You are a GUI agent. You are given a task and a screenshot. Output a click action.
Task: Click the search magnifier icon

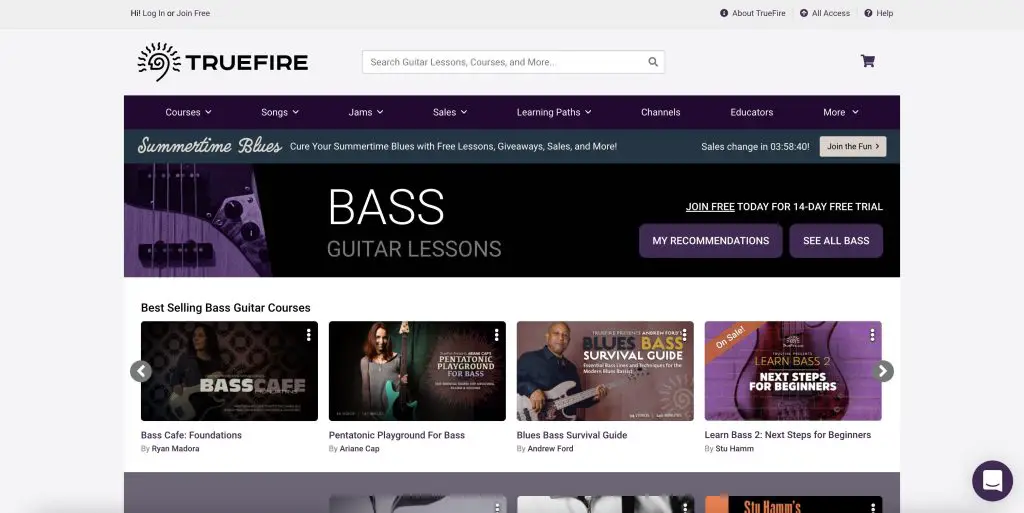tap(652, 62)
